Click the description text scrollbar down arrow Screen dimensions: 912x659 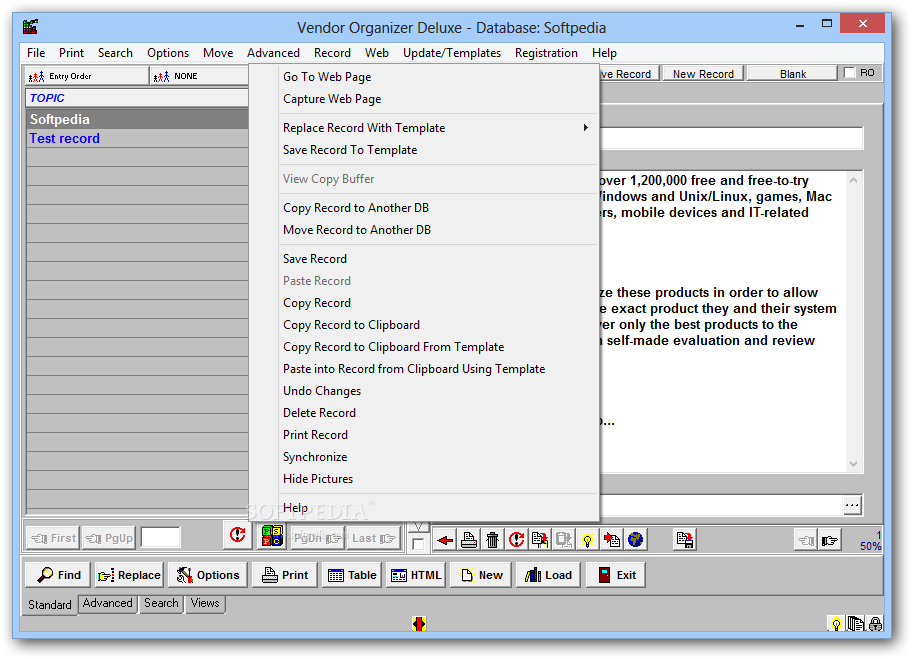(853, 464)
